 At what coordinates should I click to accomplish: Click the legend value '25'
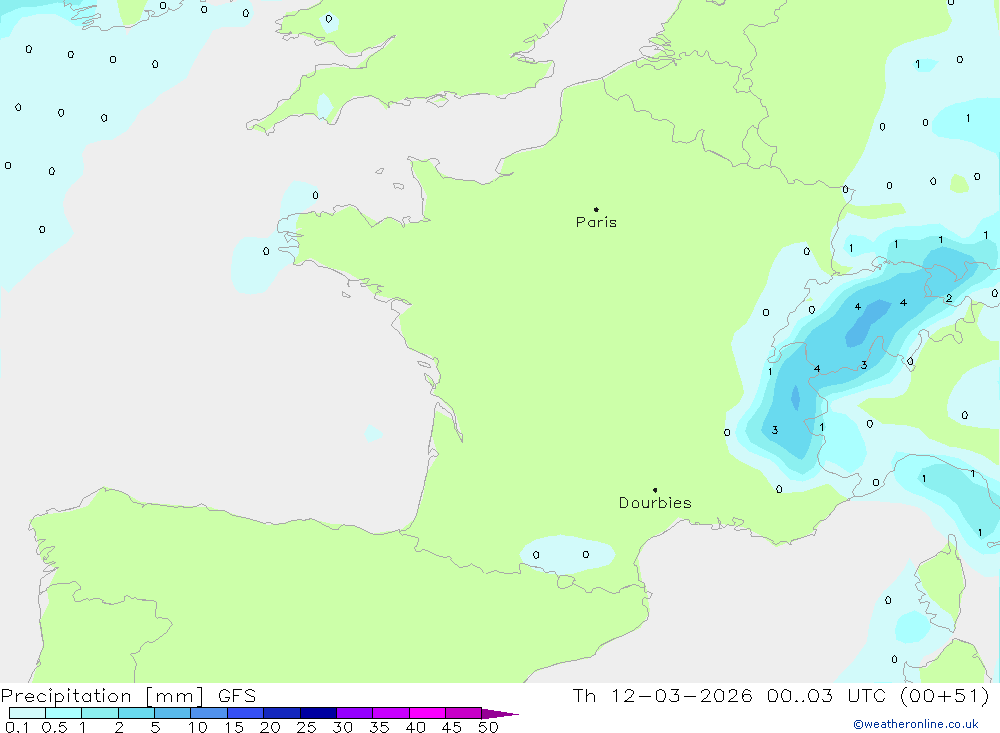(307, 727)
